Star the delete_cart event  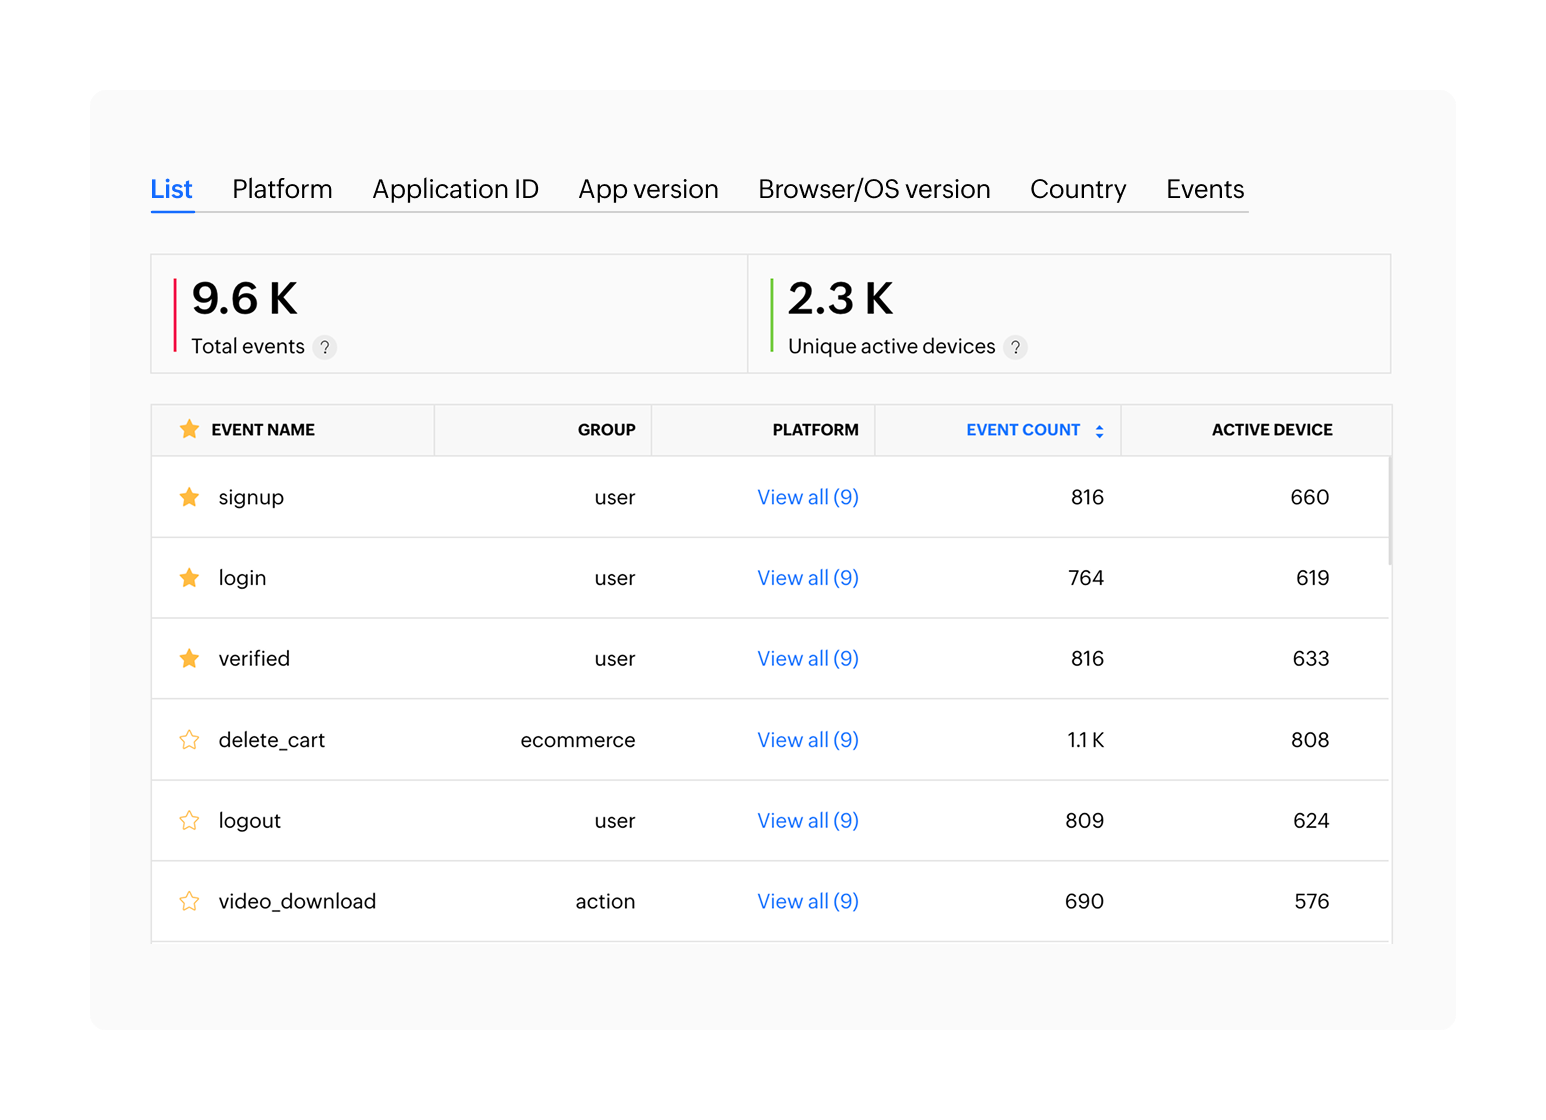pyautogui.click(x=189, y=740)
